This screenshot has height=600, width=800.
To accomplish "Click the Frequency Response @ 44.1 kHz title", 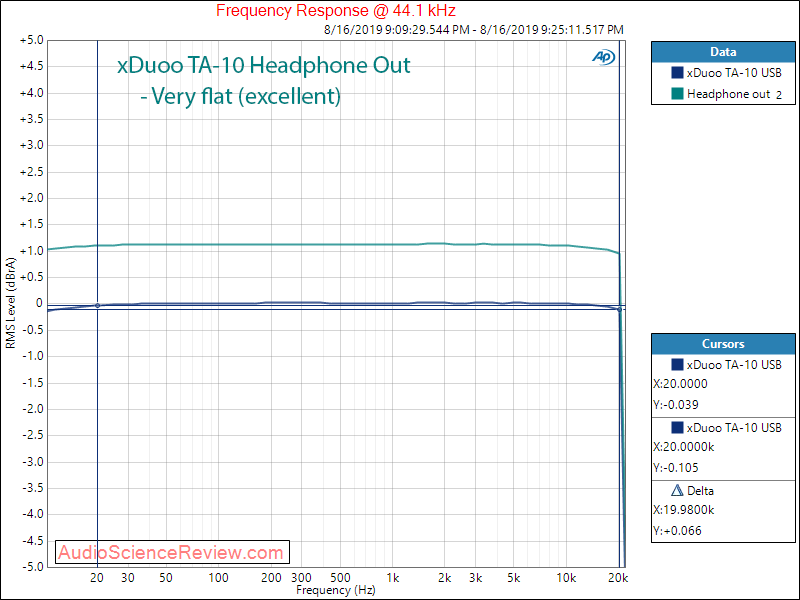I will coord(336,10).
